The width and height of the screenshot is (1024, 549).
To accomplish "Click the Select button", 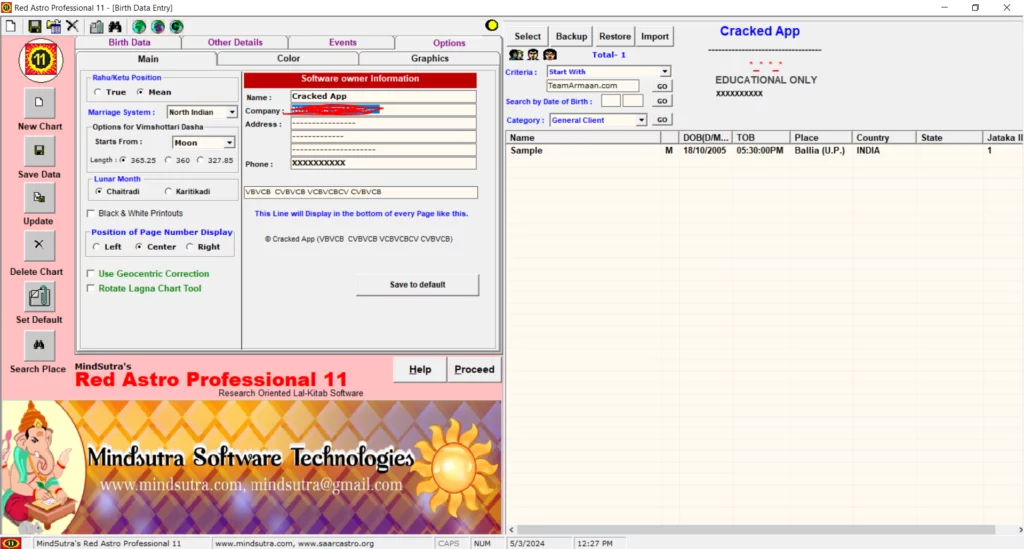I will 527,37.
